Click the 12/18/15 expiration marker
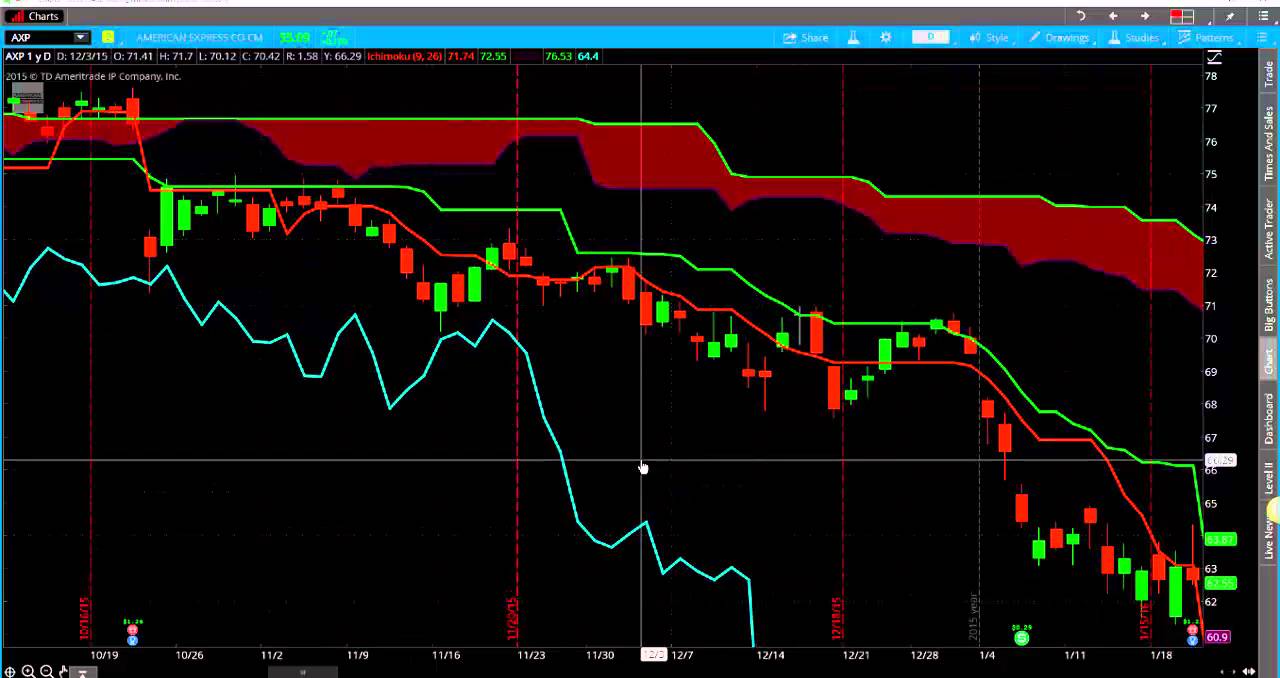Image resolution: width=1280 pixels, height=678 pixels. pos(835,618)
